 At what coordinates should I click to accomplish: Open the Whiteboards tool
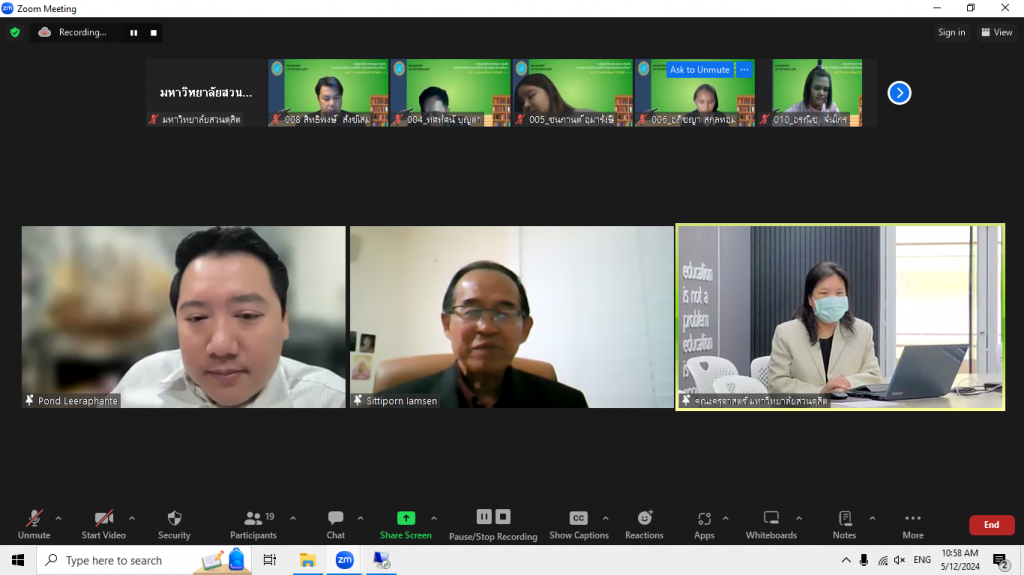[x=771, y=523]
